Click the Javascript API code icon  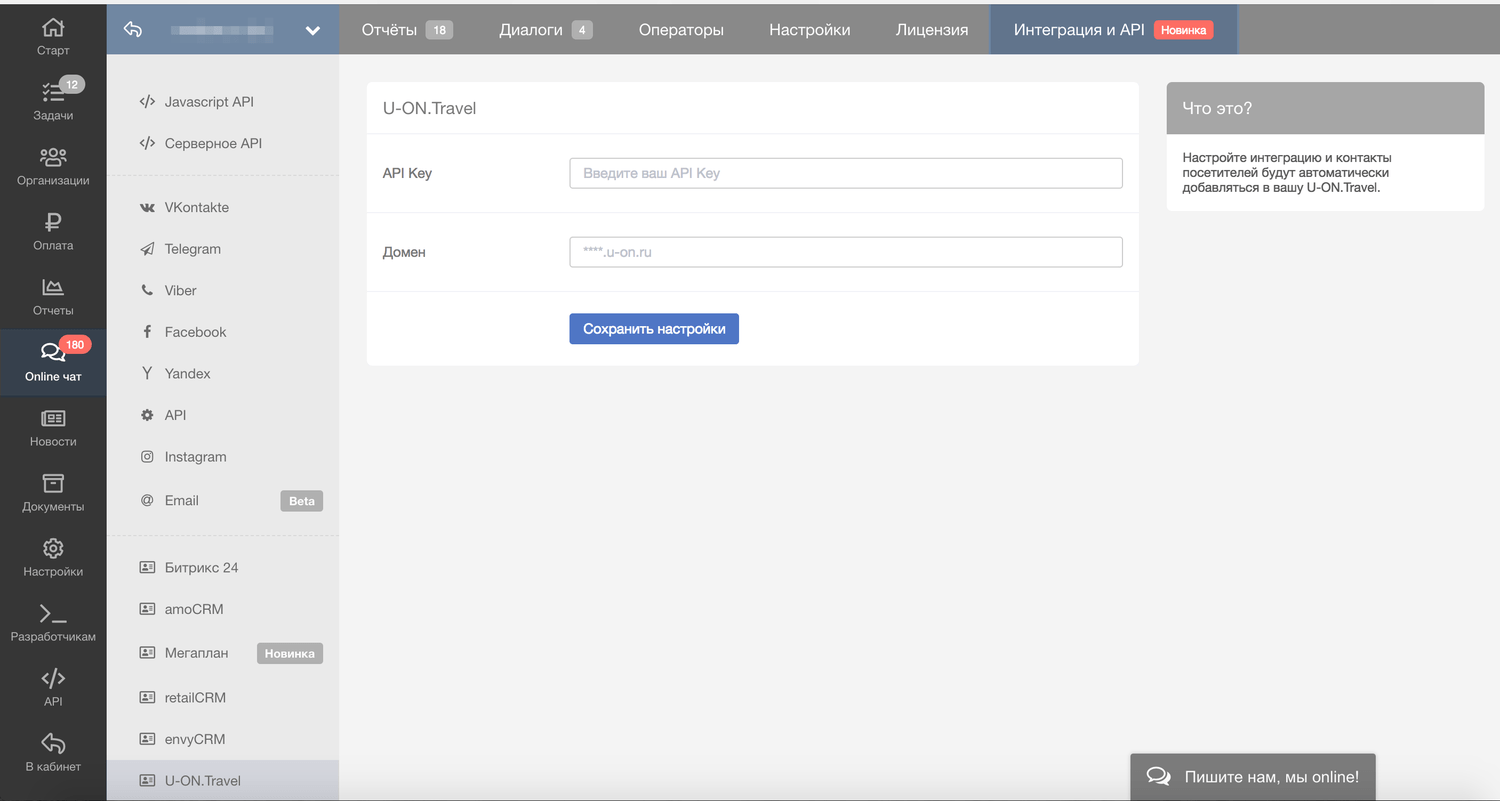coord(147,102)
